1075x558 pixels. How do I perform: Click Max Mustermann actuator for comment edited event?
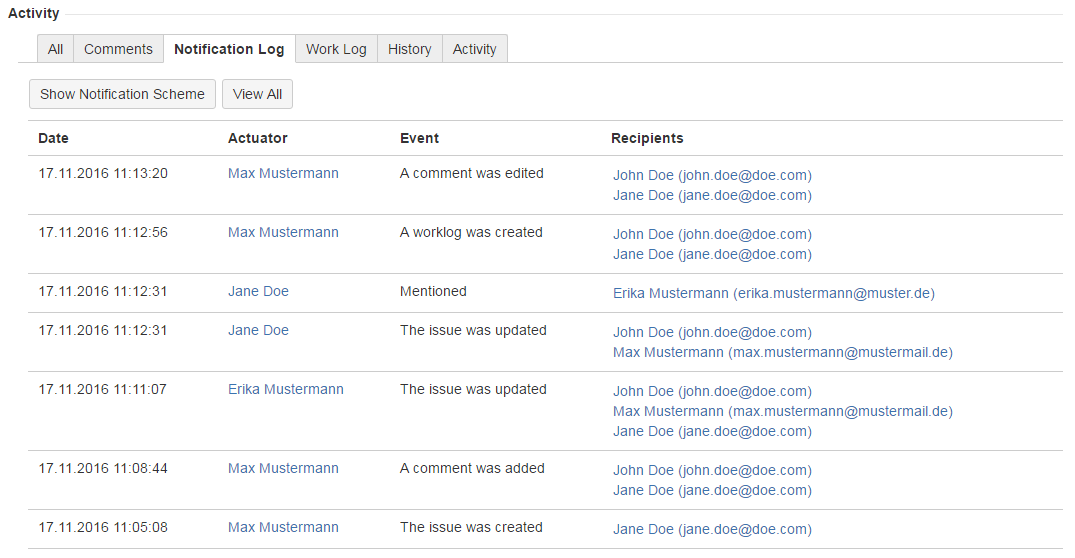point(283,173)
